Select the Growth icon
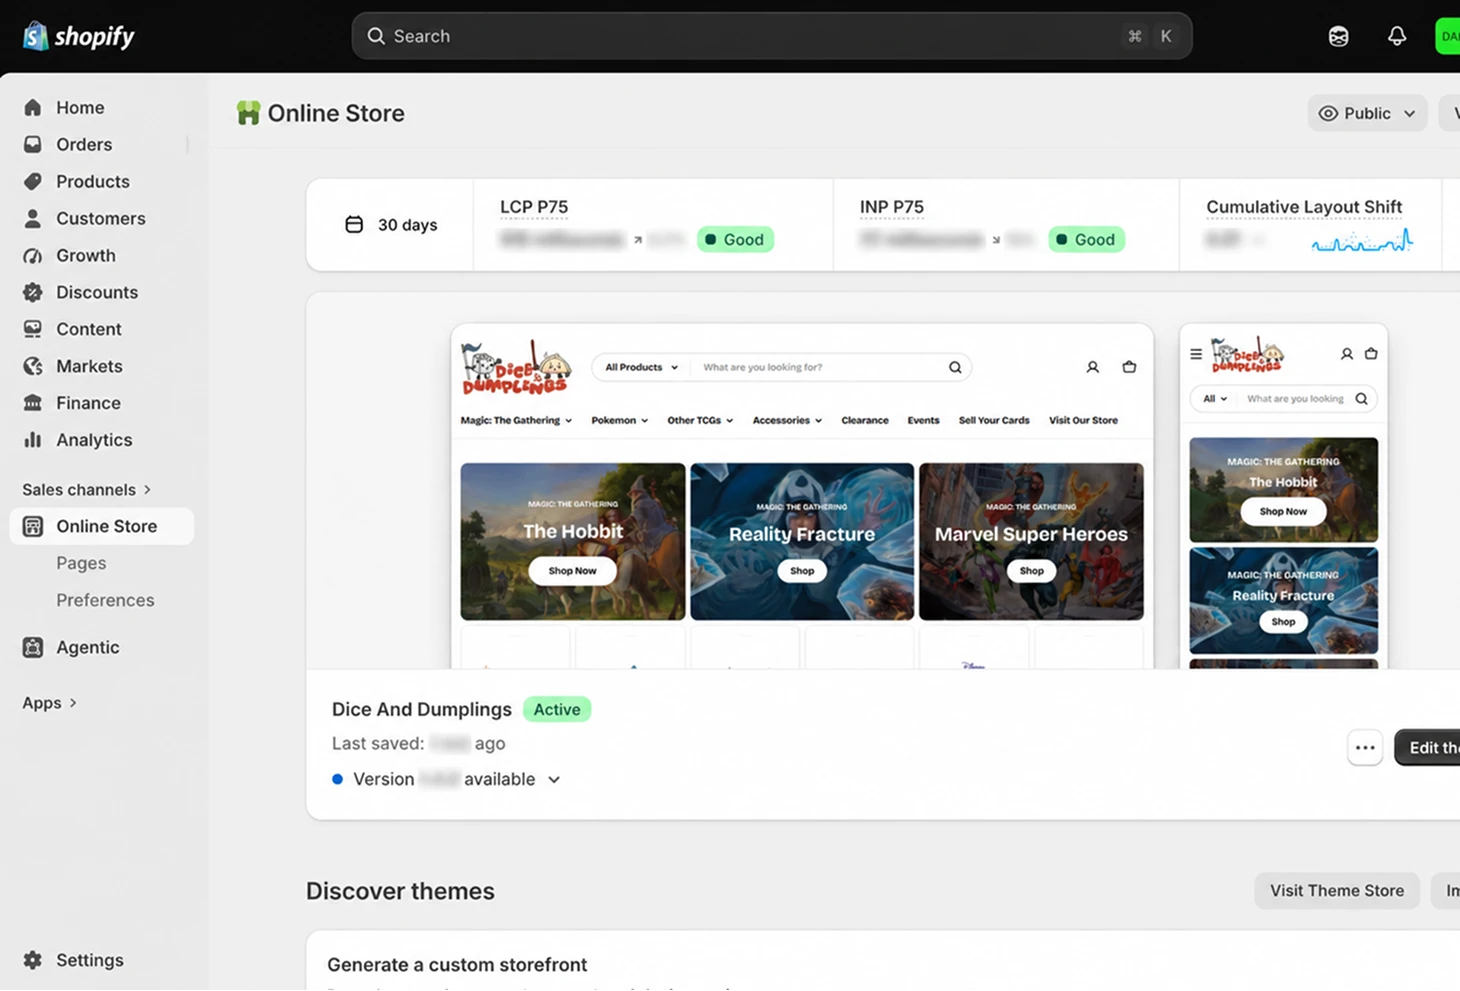The width and height of the screenshot is (1460, 991). (33, 255)
